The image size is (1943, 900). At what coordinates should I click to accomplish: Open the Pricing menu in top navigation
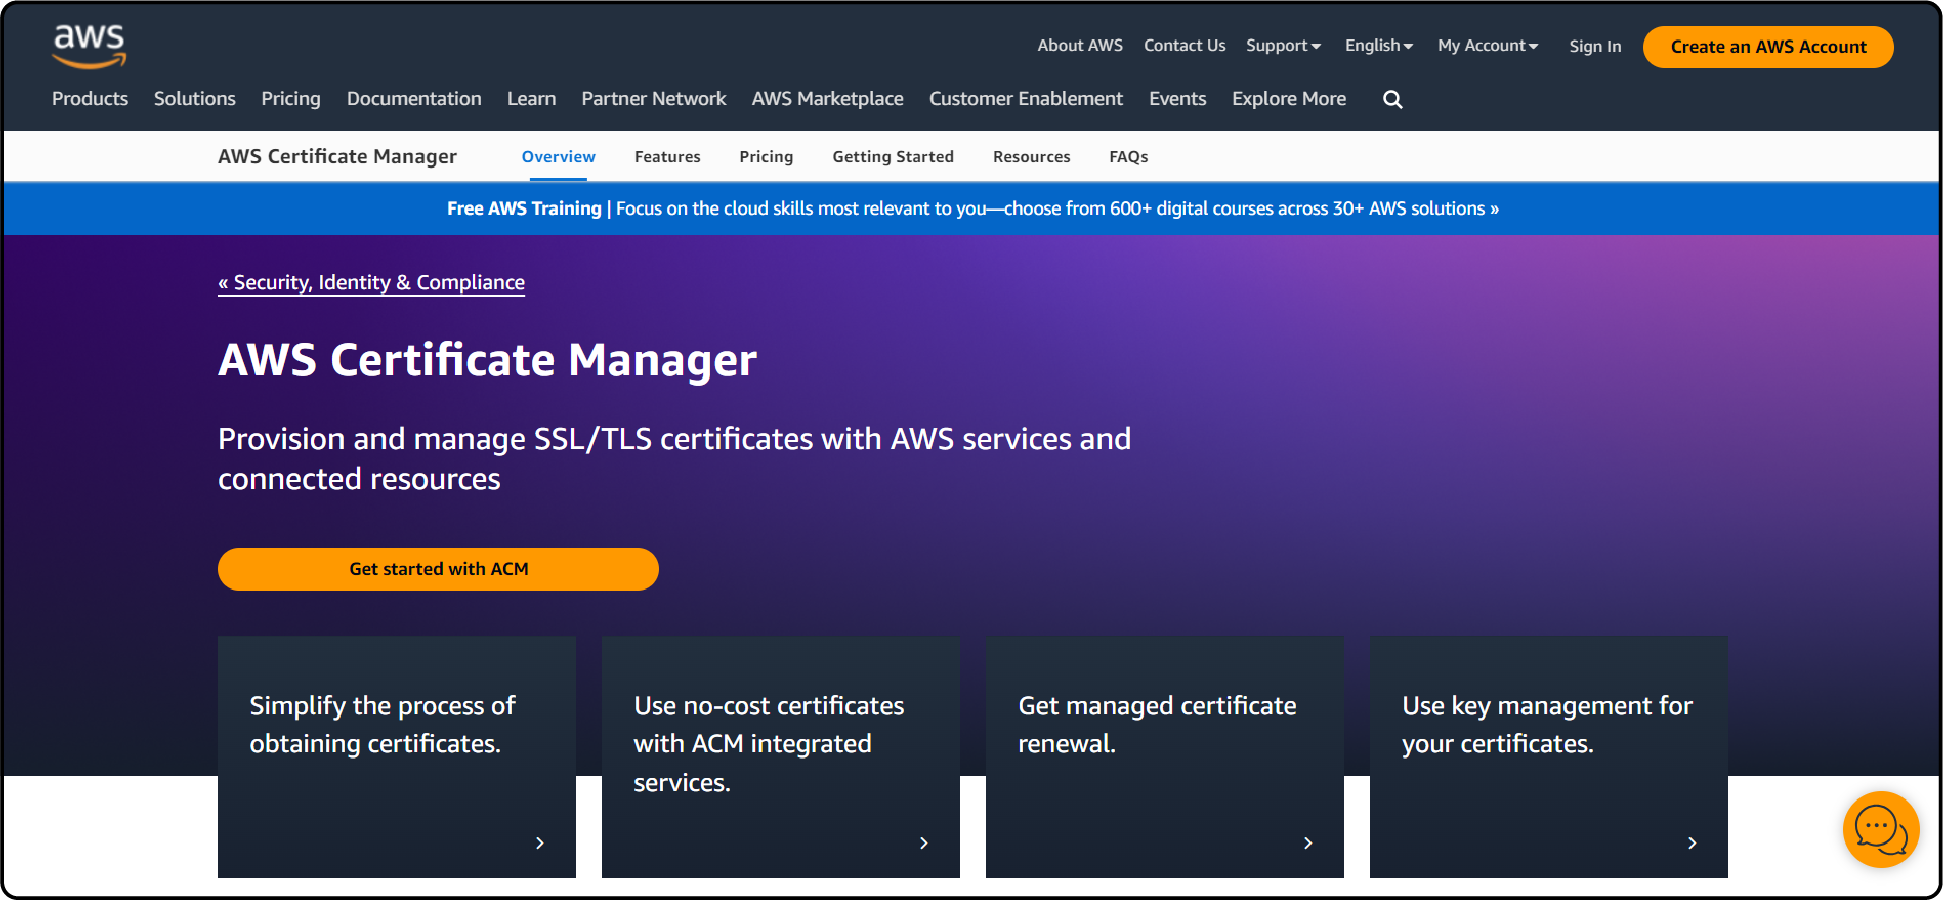click(291, 99)
